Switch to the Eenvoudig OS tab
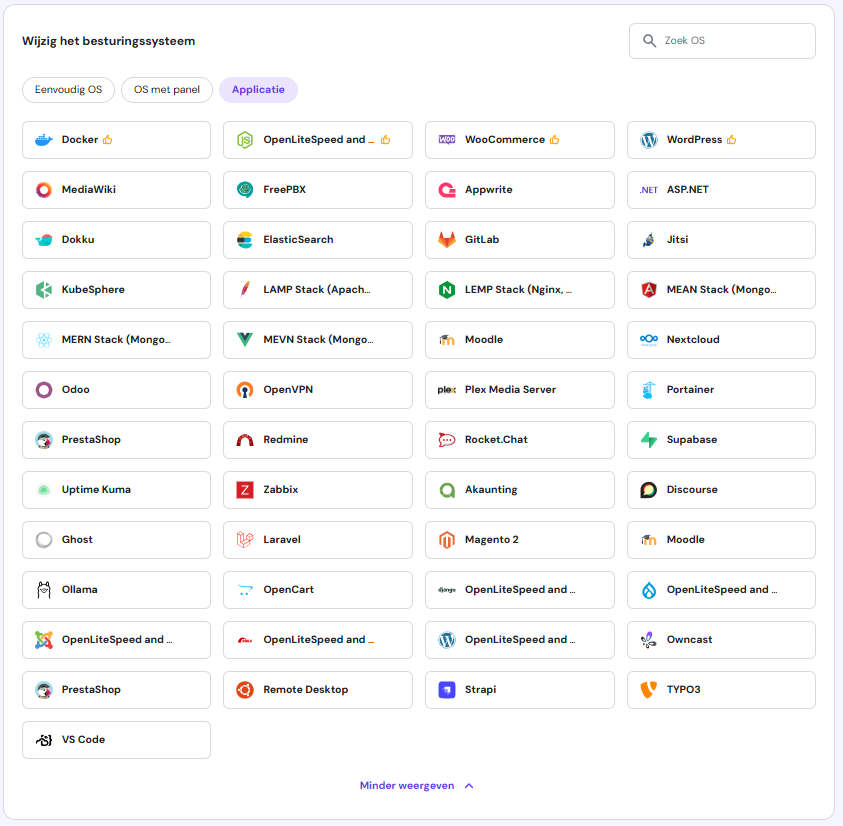The width and height of the screenshot is (843, 826). (x=68, y=90)
